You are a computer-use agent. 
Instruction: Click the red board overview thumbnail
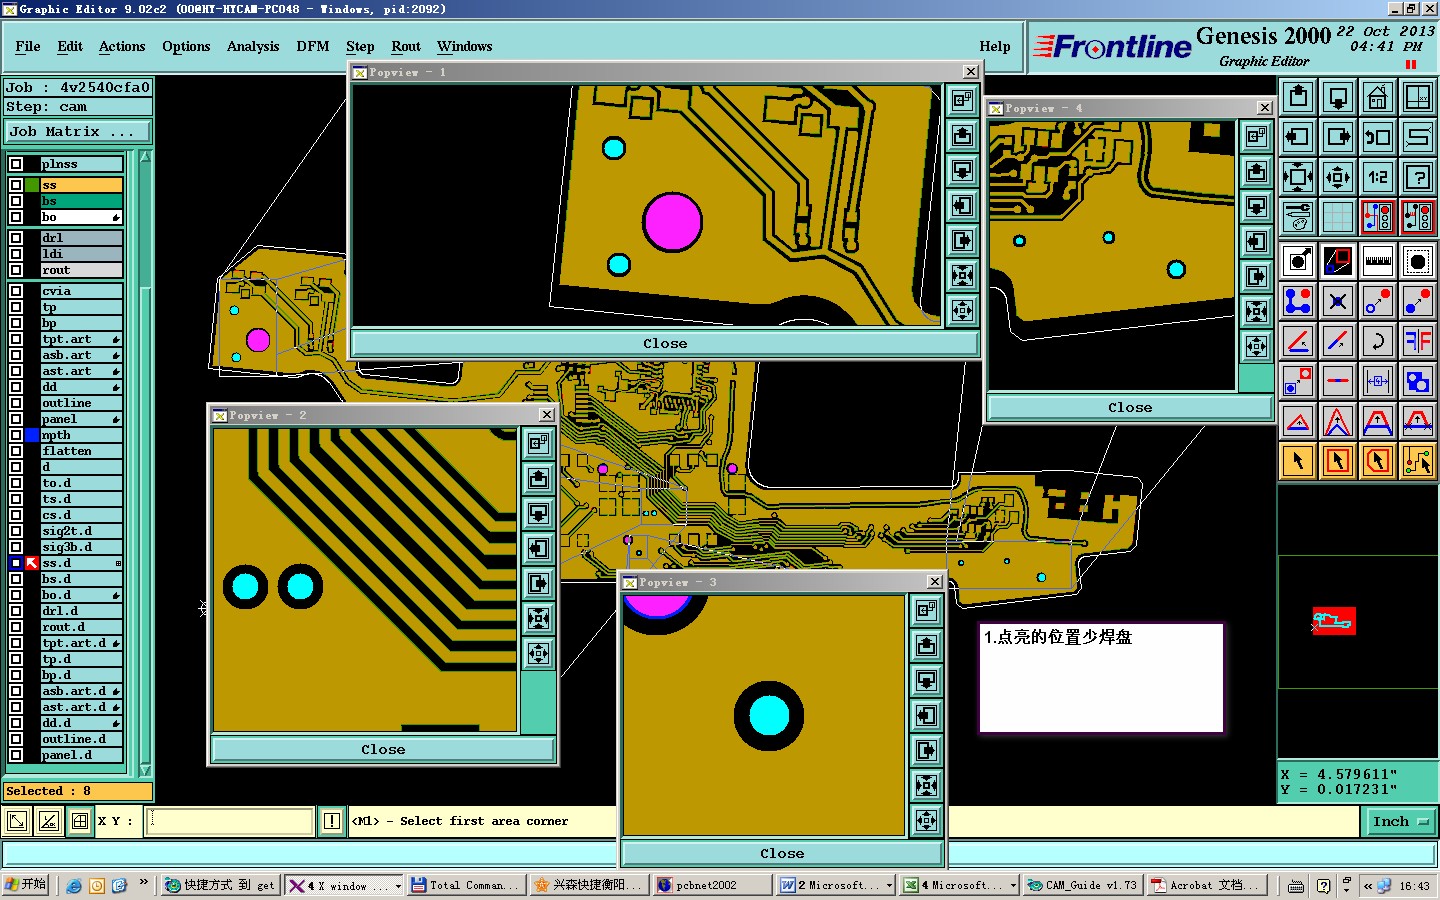click(1334, 621)
